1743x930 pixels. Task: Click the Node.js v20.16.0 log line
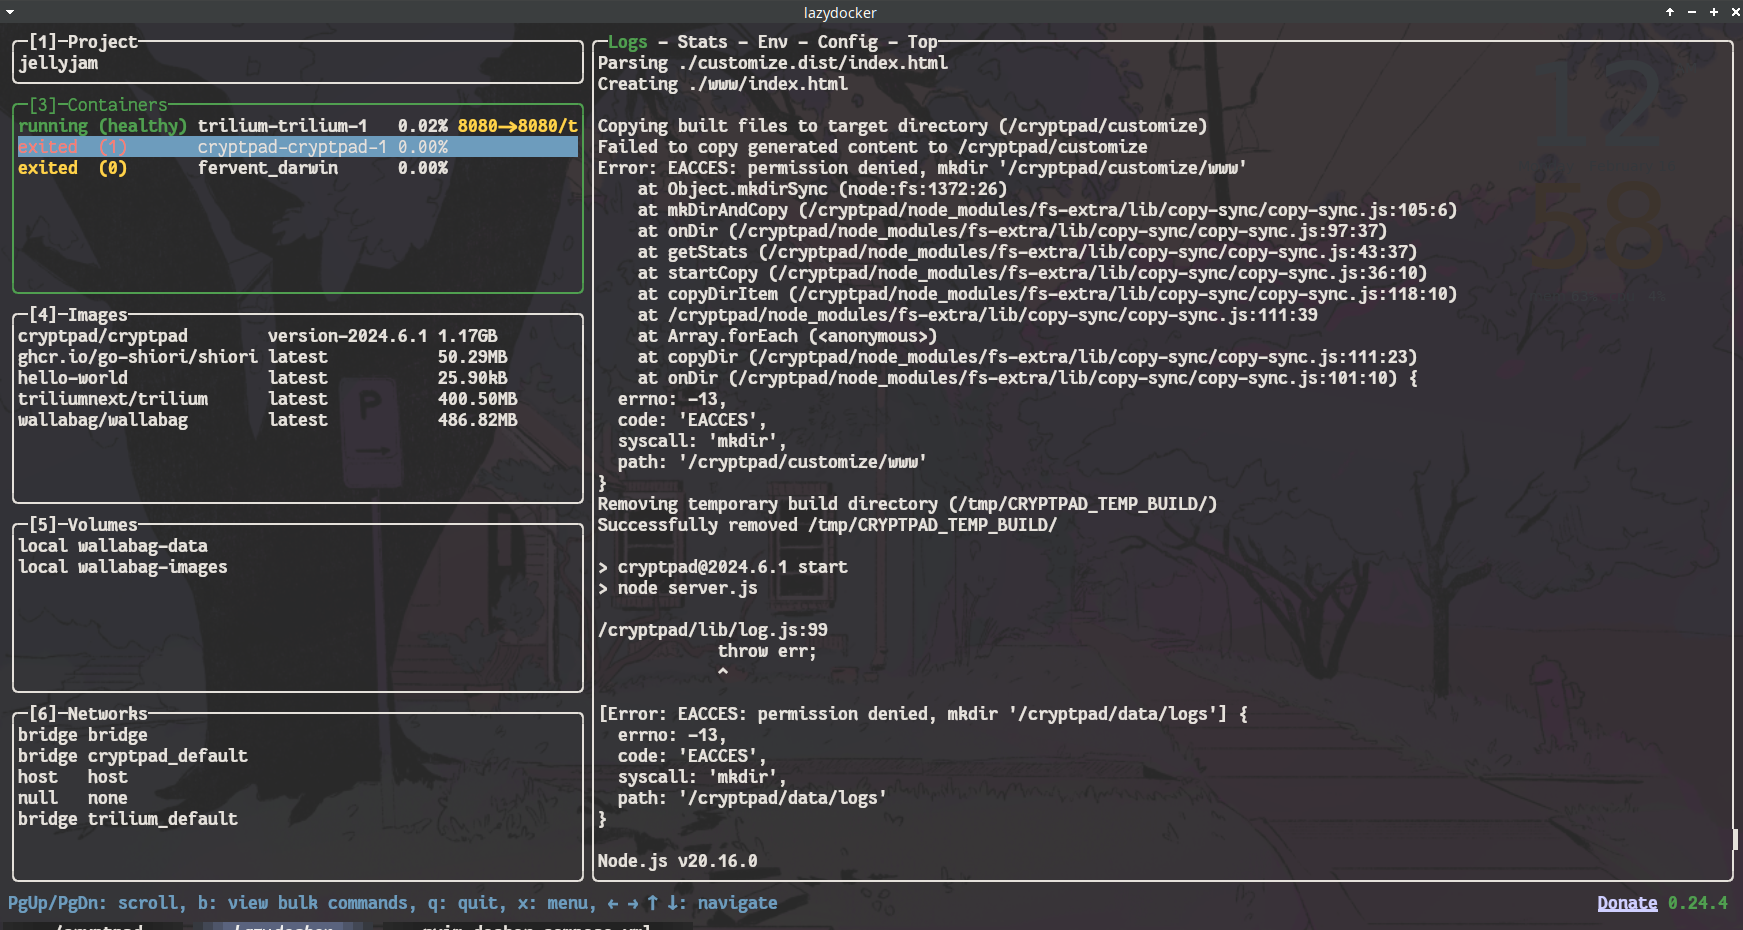click(677, 861)
